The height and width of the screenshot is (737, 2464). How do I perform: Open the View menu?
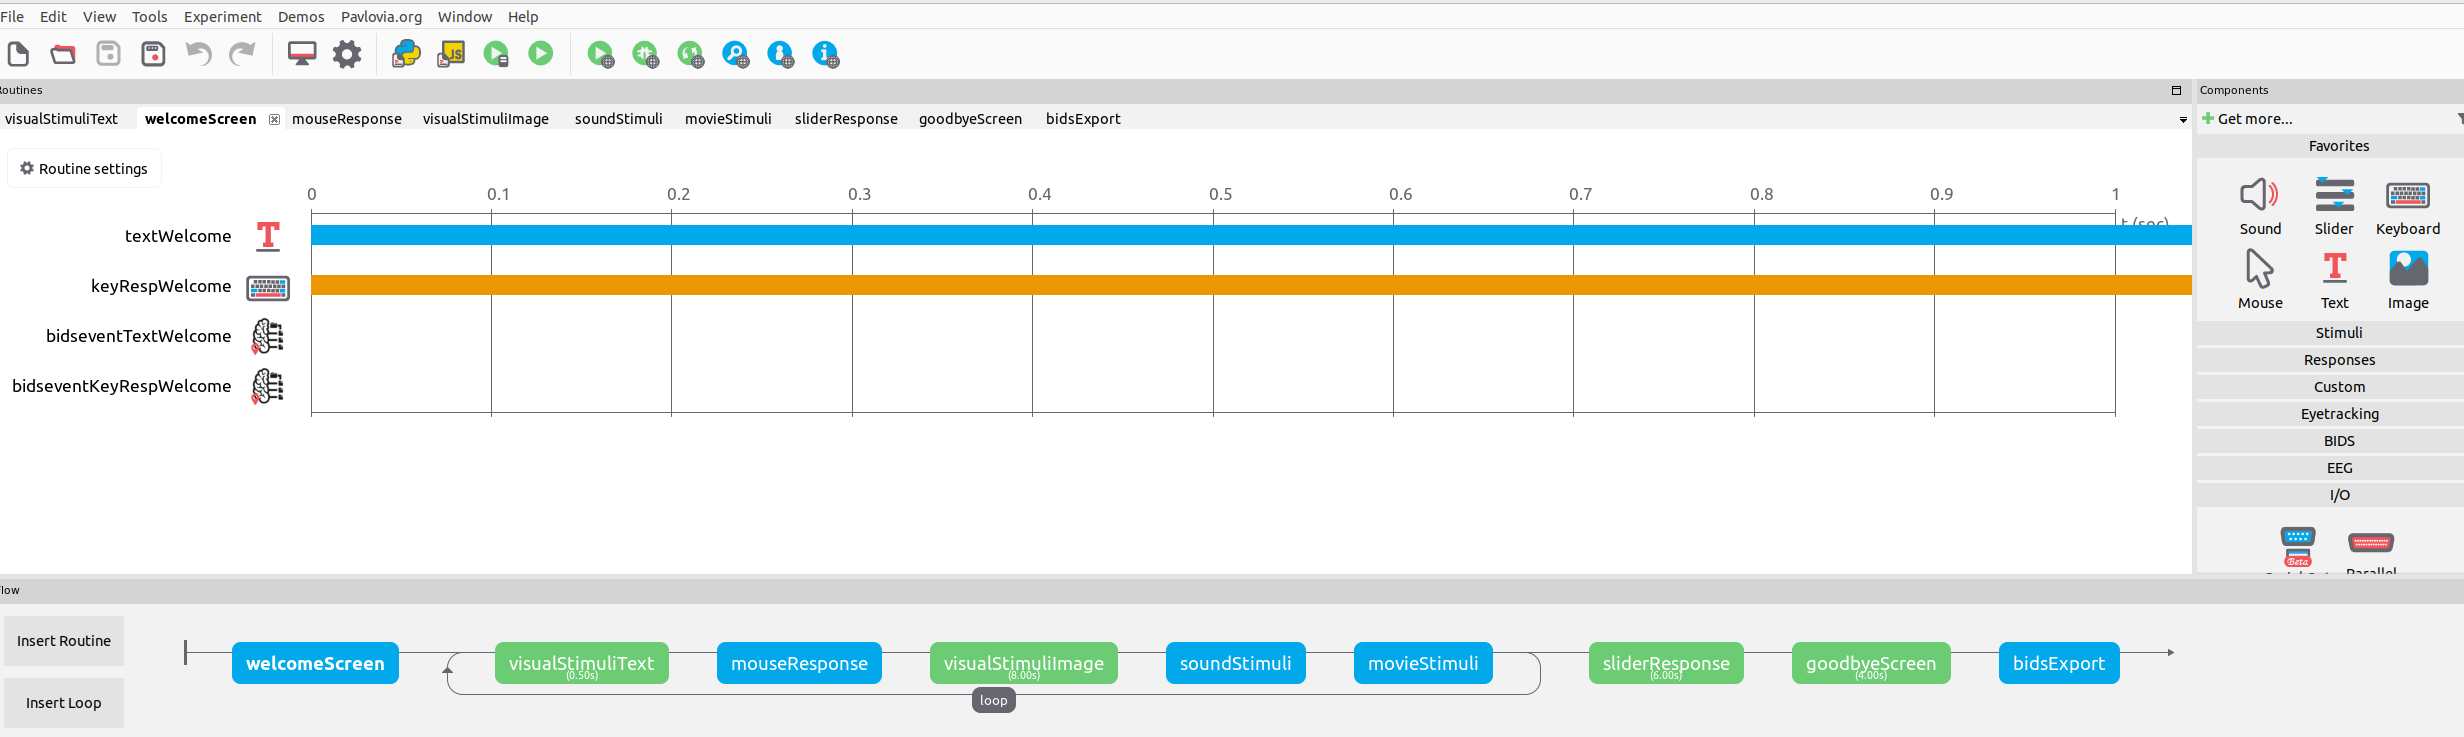[99, 17]
